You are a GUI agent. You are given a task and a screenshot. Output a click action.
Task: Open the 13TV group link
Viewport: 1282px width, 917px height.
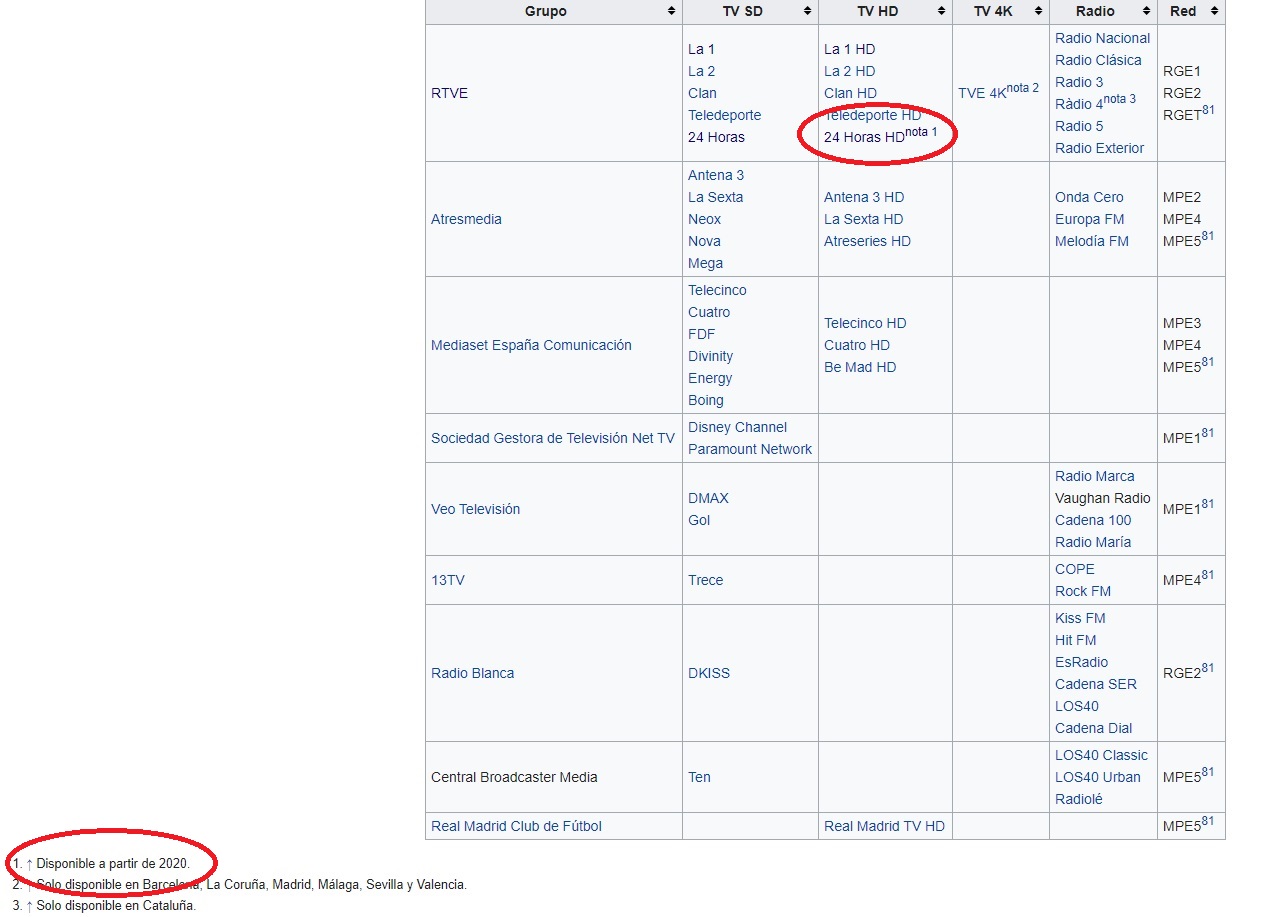coord(448,580)
